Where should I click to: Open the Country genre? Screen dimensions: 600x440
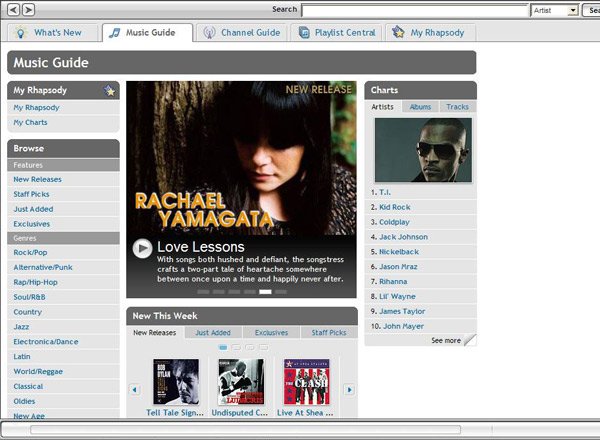pyautogui.click(x=28, y=312)
